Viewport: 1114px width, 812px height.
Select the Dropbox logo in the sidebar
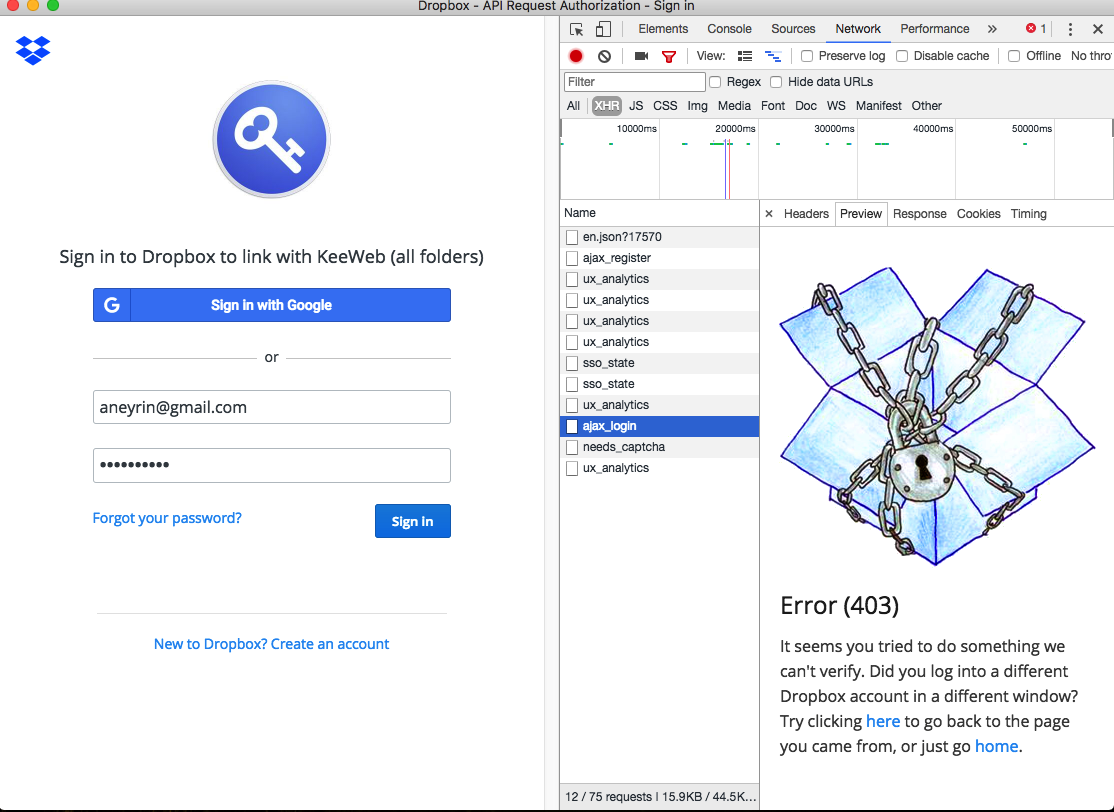coord(33,50)
